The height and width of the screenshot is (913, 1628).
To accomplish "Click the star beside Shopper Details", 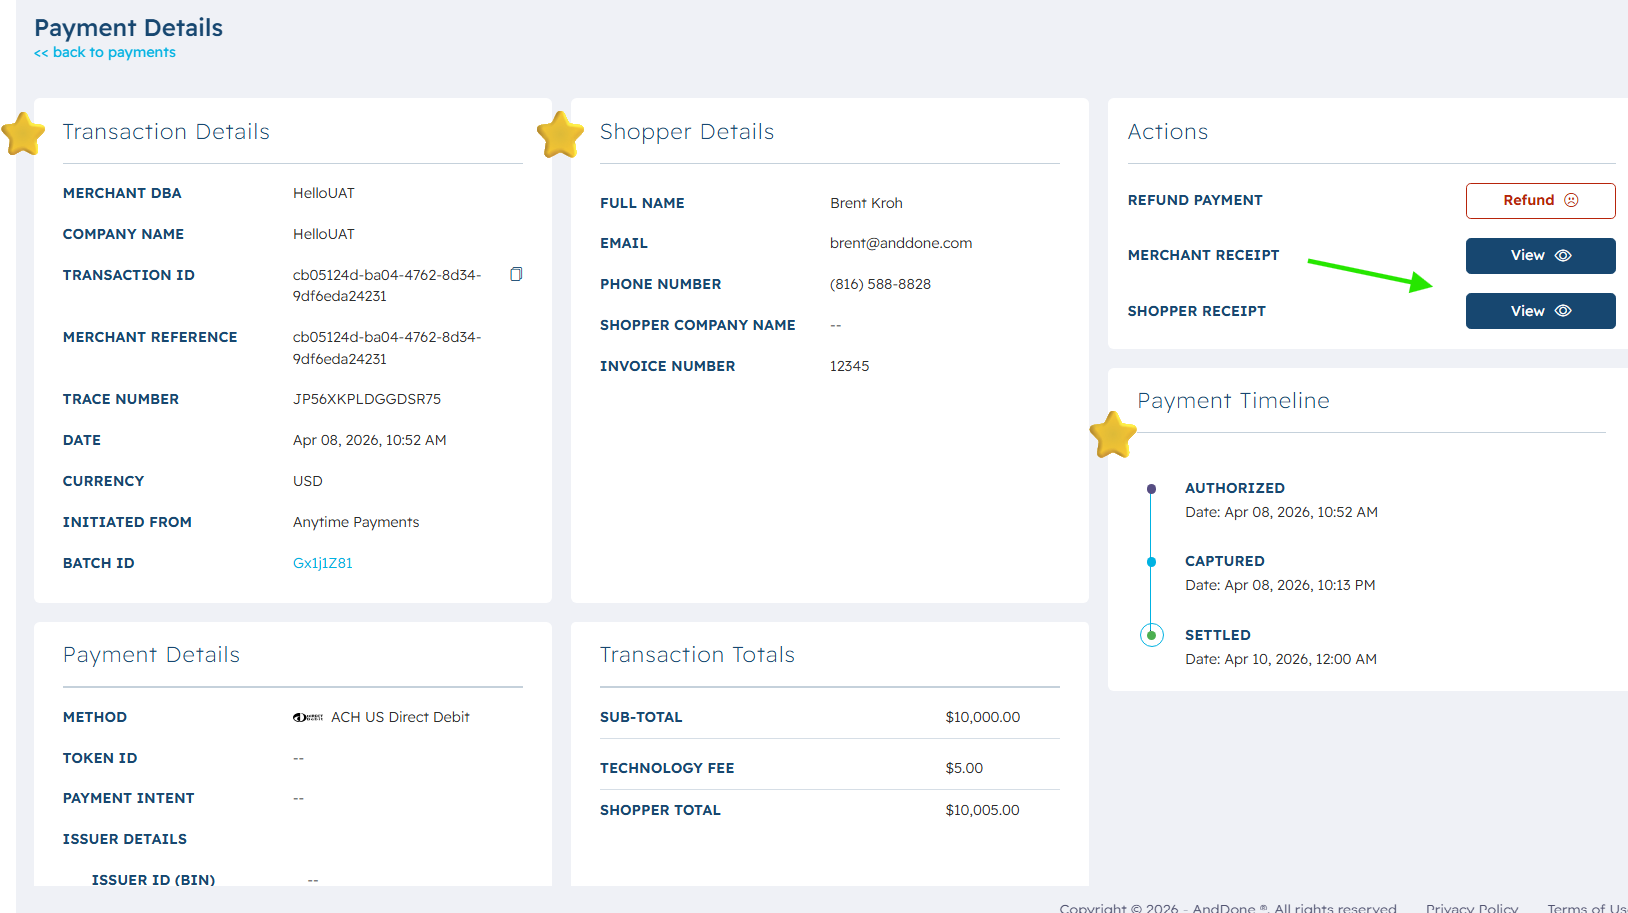I will point(560,135).
